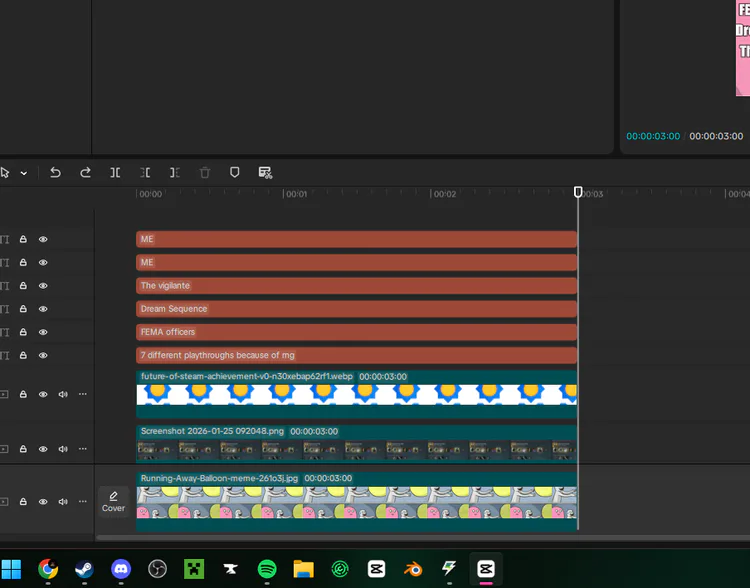750x588 pixels.
Task: Lock the Screenshot 2026-01-25 track
Action: 23,449
